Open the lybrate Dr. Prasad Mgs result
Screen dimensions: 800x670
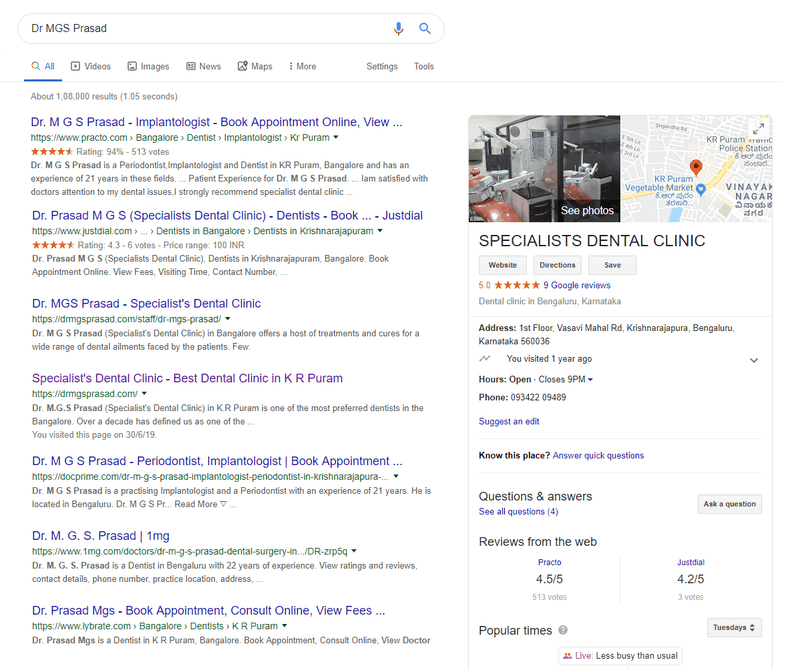208,610
